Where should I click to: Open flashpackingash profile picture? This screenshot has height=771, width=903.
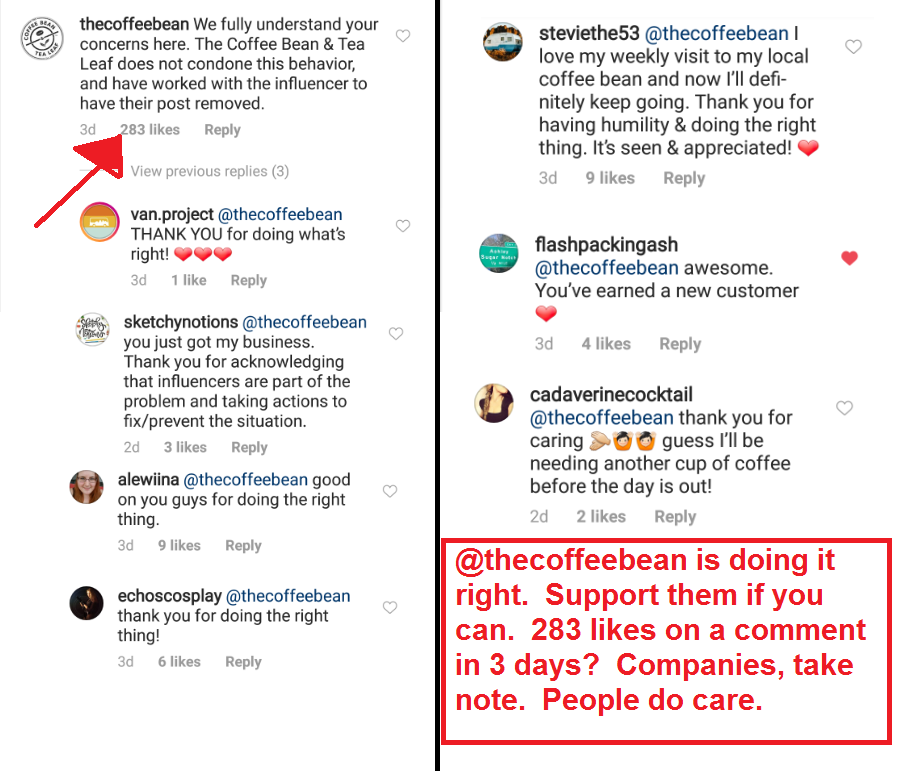tap(499, 253)
